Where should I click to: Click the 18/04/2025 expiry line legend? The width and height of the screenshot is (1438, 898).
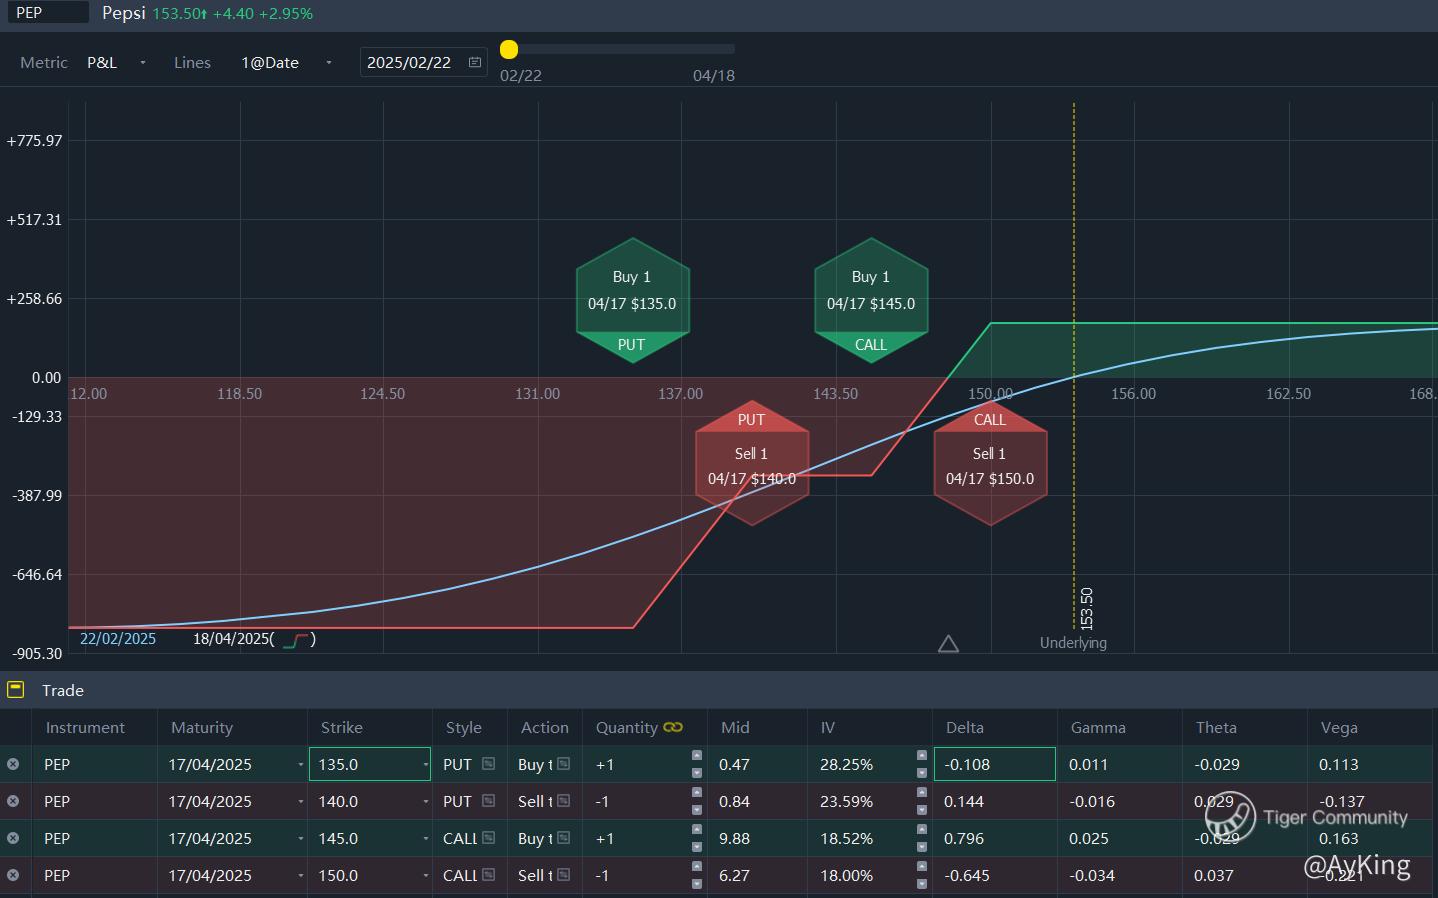click(x=254, y=639)
